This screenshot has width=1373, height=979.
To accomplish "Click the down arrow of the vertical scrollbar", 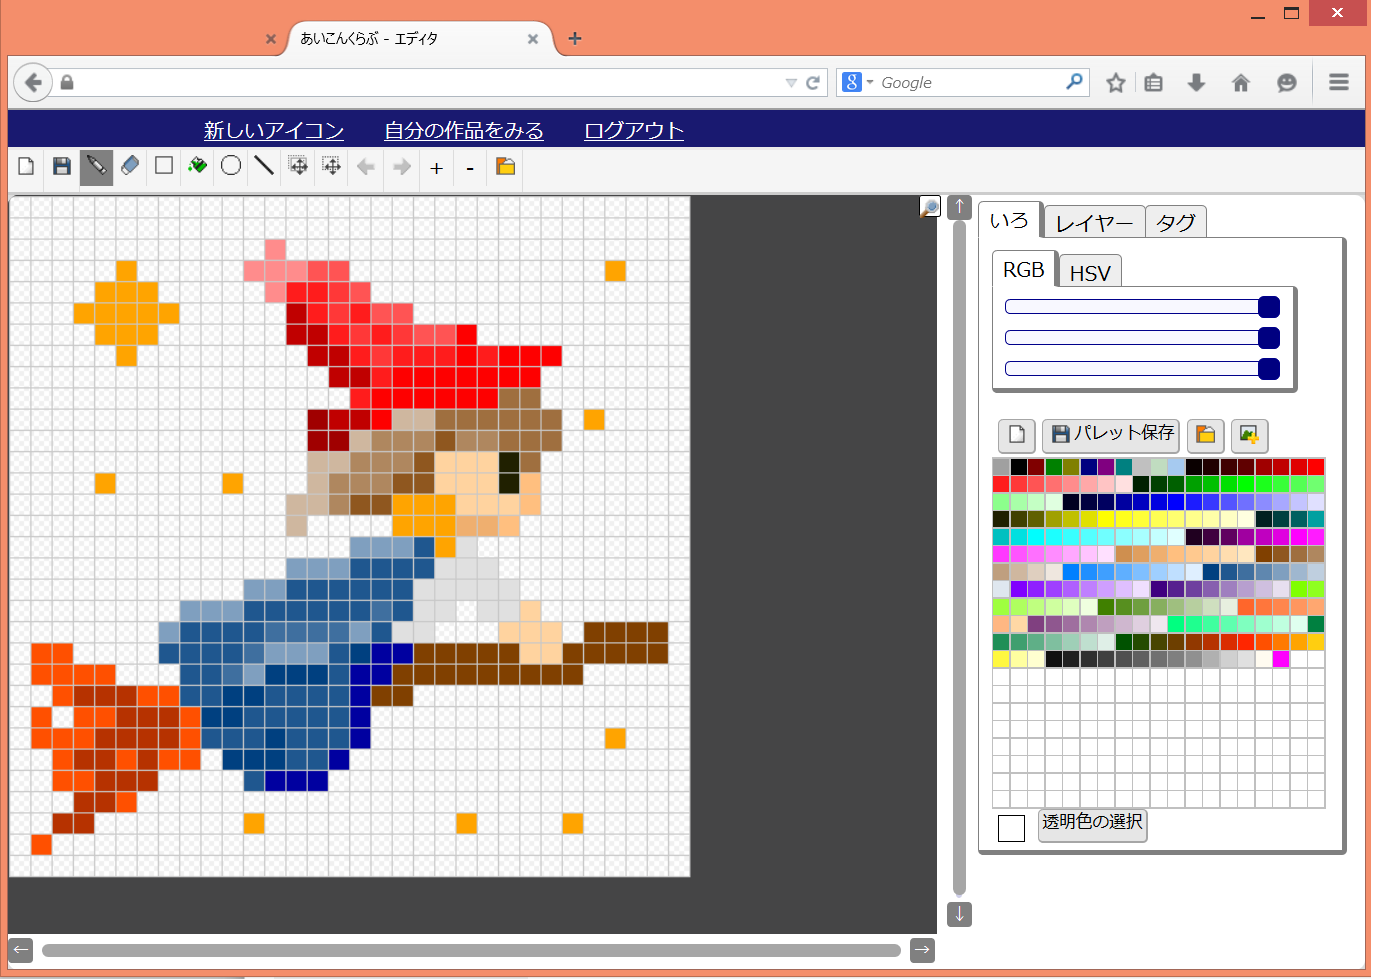I will (960, 914).
